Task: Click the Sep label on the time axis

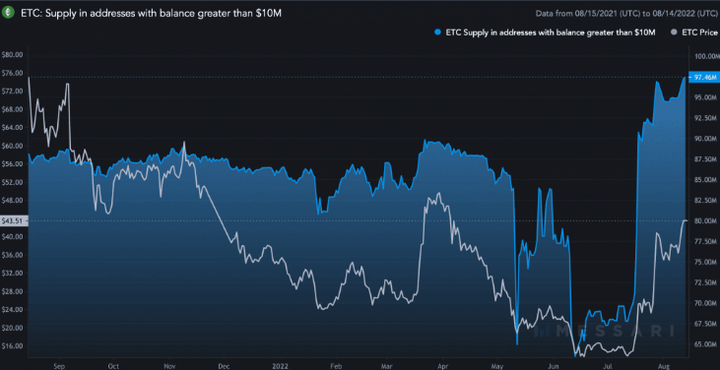Action: click(59, 366)
